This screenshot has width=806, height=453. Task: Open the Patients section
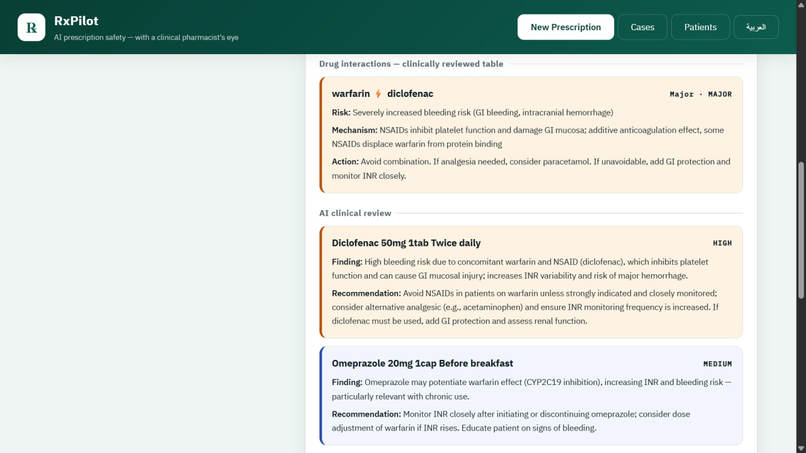click(x=700, y=27)
